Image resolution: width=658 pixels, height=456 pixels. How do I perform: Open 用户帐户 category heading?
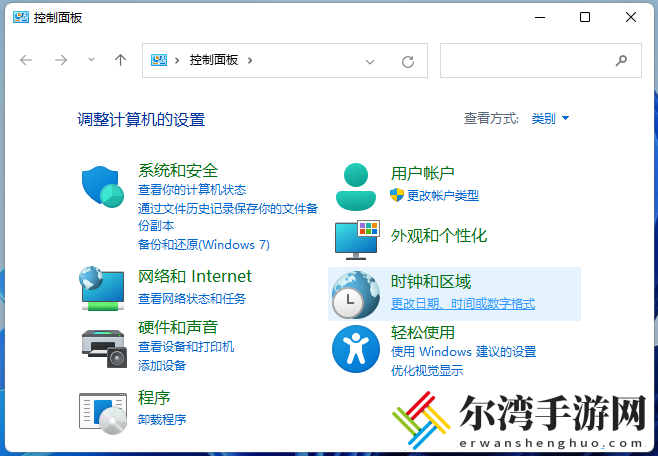(423, 173)
